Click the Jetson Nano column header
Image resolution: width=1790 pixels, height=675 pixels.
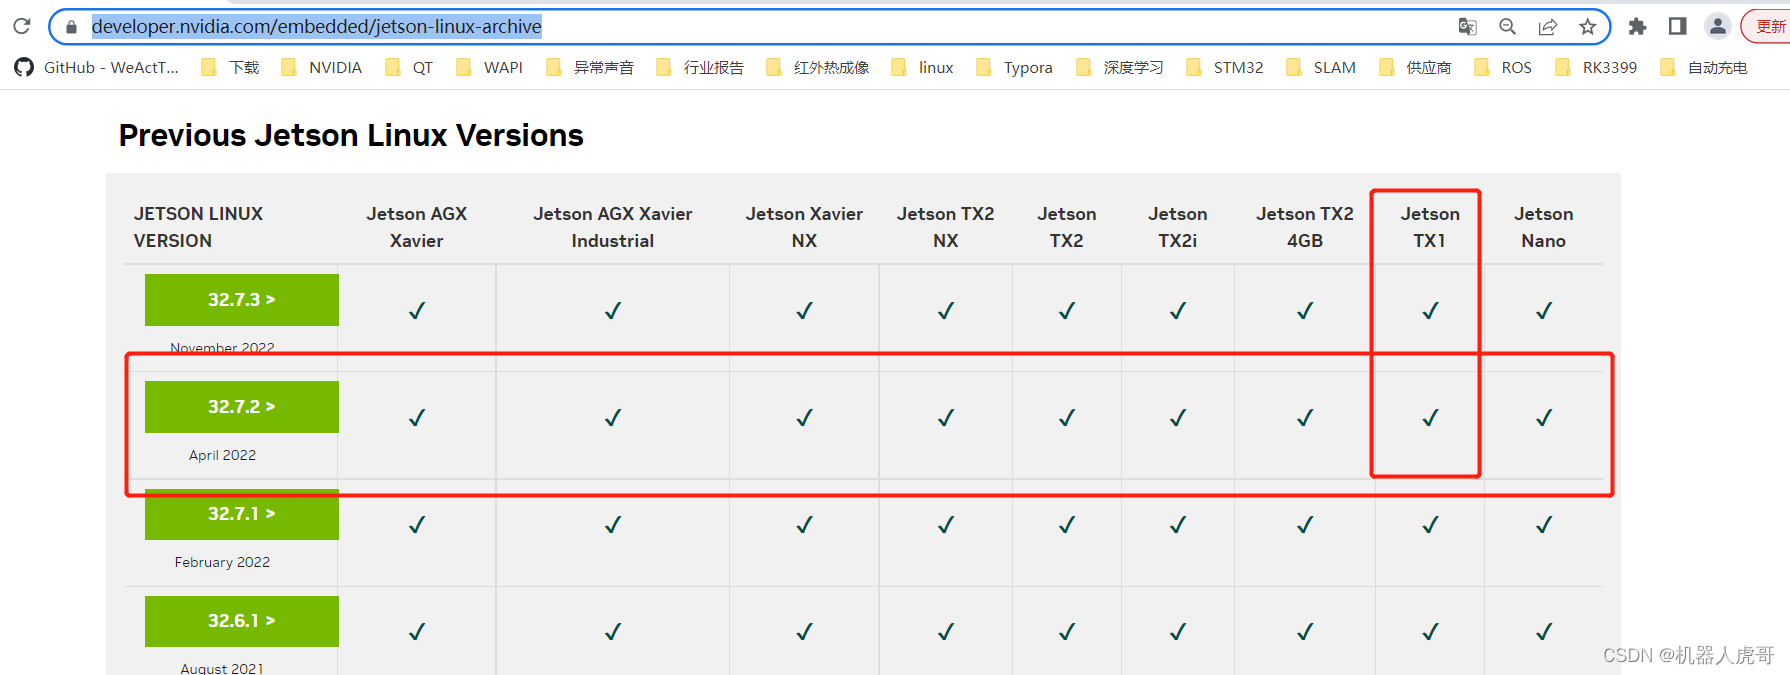[x=1544, y=227]
